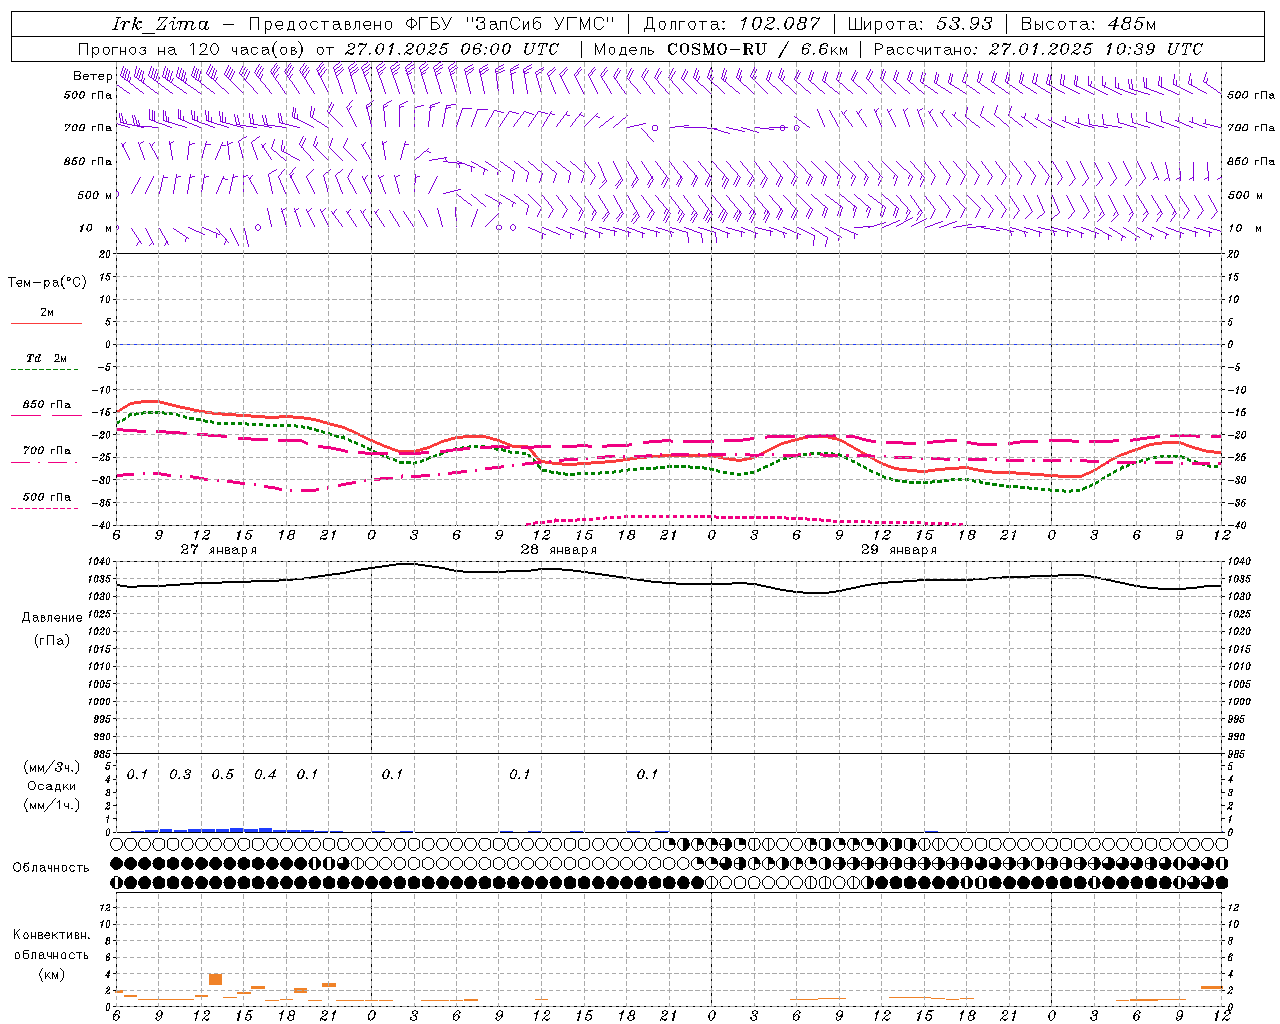Click the '(гПа)' unit label under Давление

[x=52, y=641]
